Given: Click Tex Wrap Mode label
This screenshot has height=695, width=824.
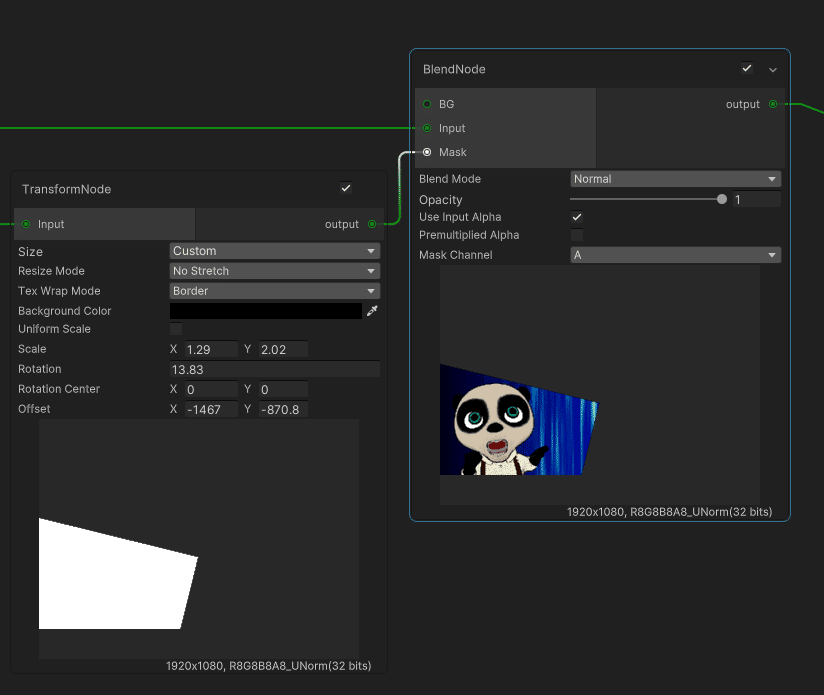Looking at the screenshot, I should [59, 291].
